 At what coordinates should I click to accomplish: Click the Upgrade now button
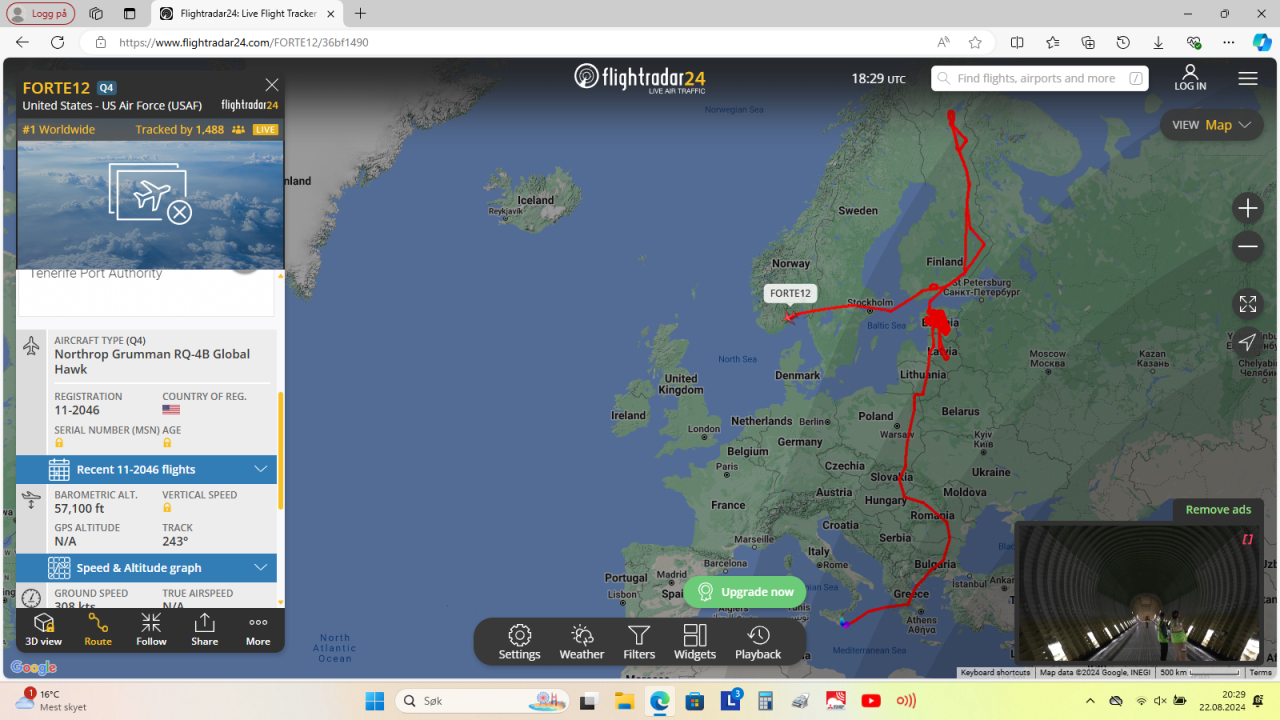745,591
